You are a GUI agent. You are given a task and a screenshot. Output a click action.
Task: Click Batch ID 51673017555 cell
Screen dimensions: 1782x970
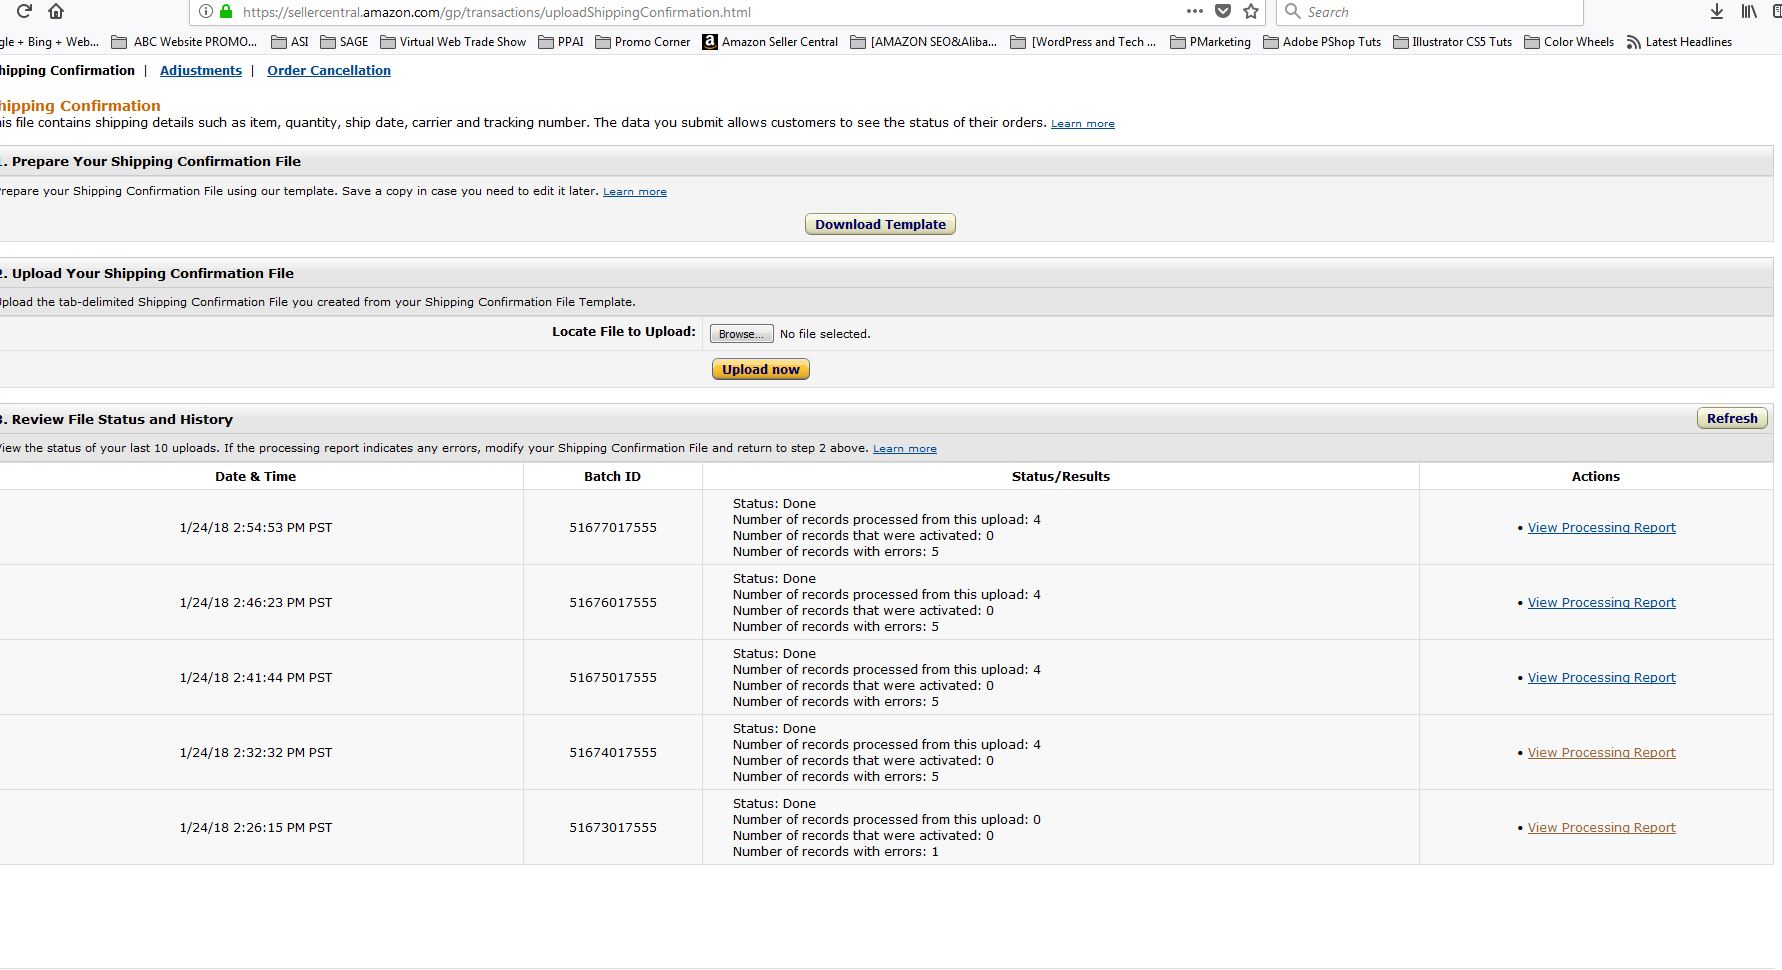pyautogui.click(x=613, y=827)
